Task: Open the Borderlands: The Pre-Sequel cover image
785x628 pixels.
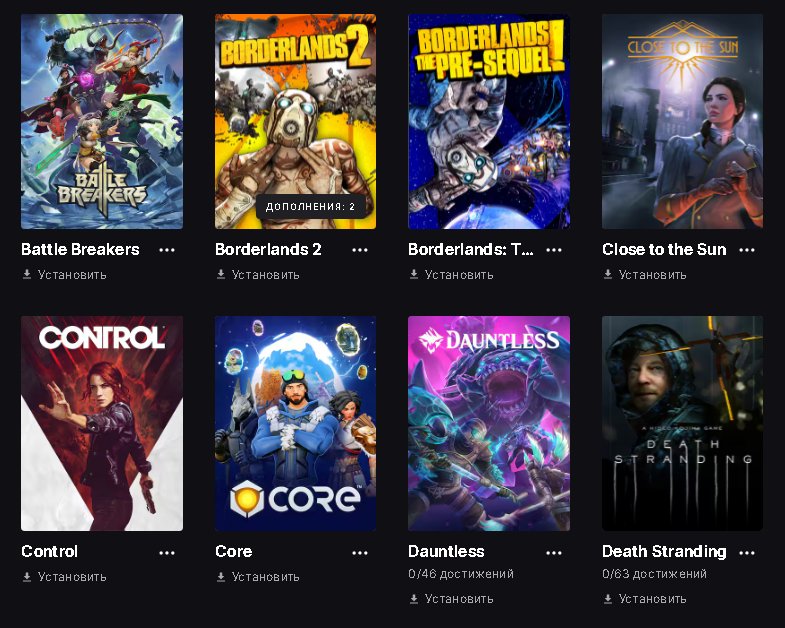Action: (x=489, y=121)
